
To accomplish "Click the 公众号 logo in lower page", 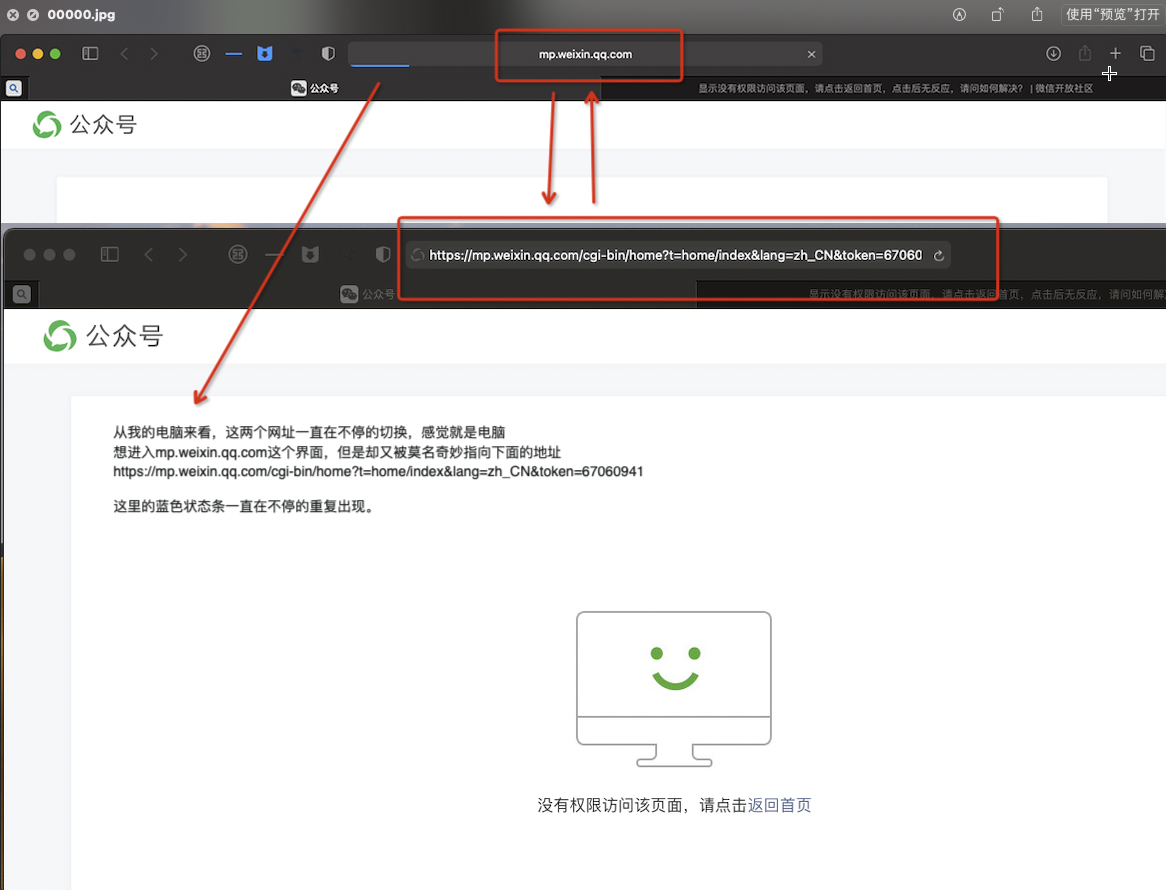I will pyautogui.click(x=103, y=335).
